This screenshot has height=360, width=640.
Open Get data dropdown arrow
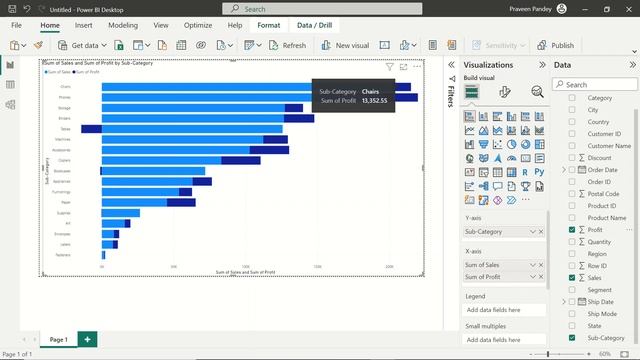click(x=104, y=45)
